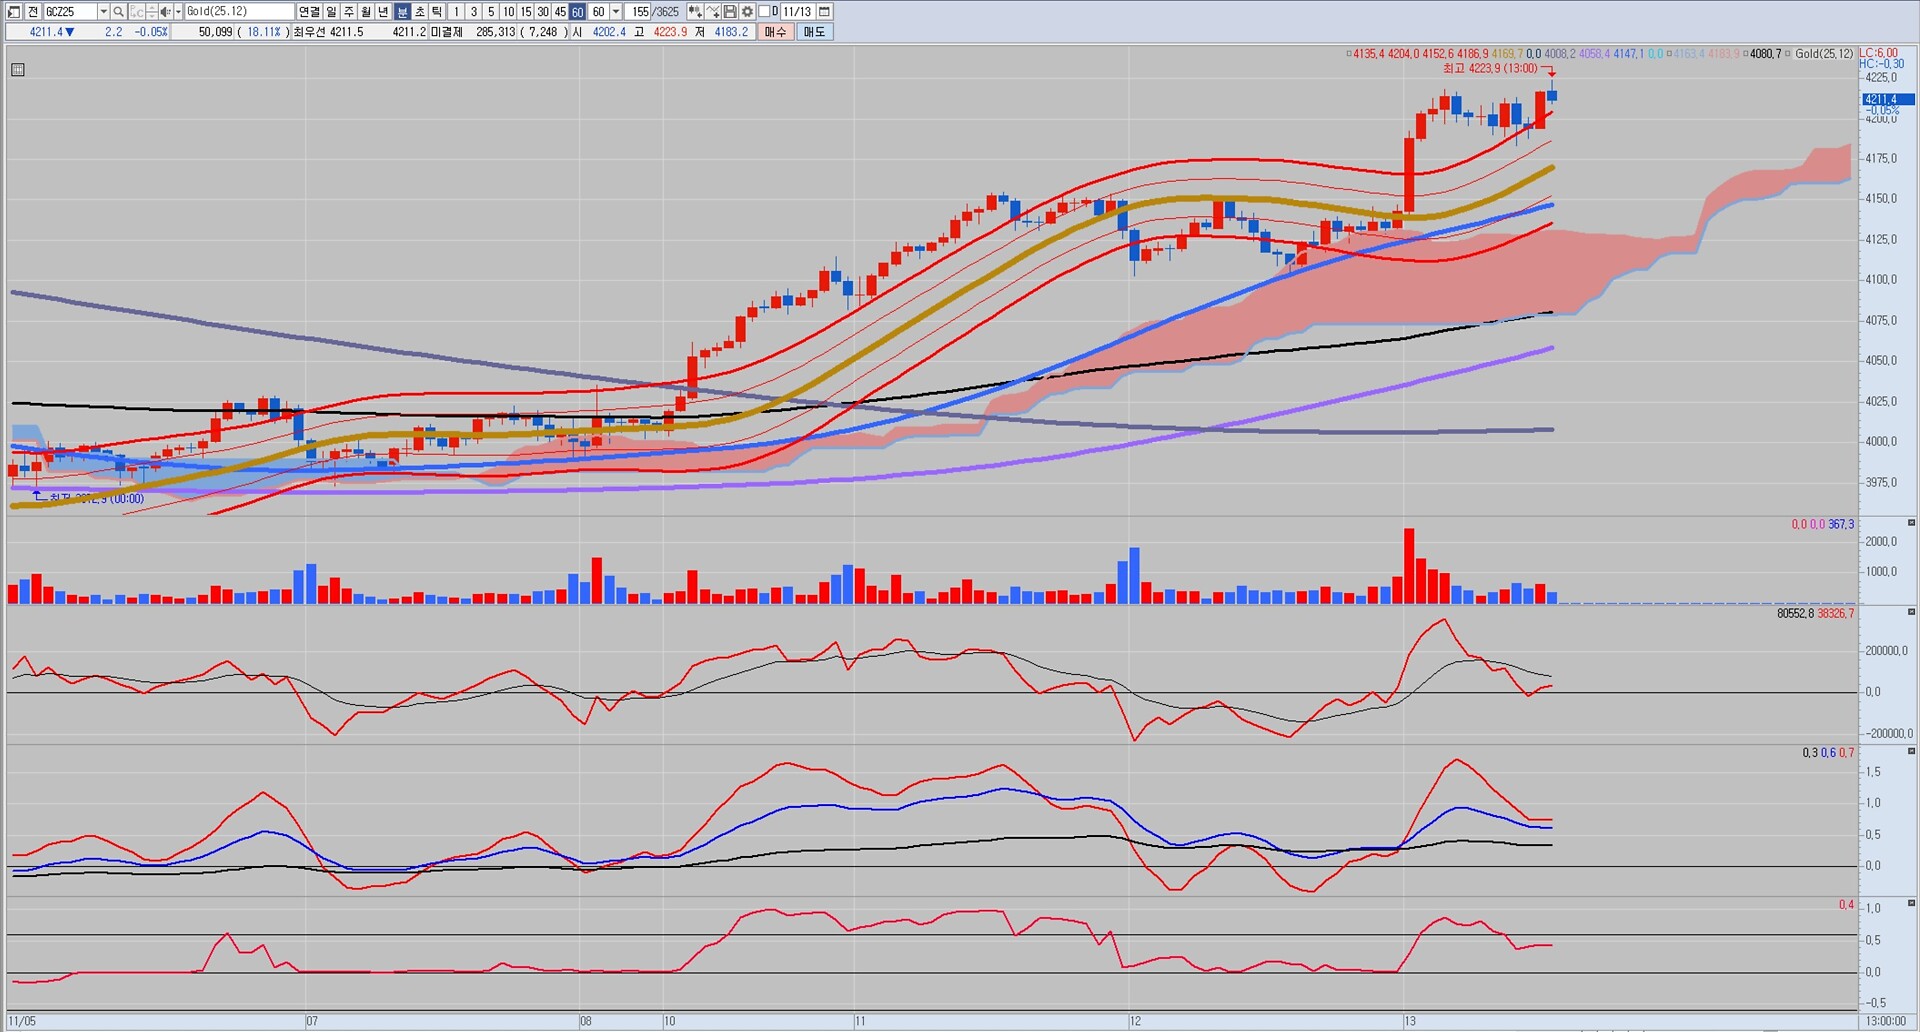Viewport: 1920px width, 1032px height.
Task: Click the 4080,7 black legend value
Action: [x=1766, y=54]
